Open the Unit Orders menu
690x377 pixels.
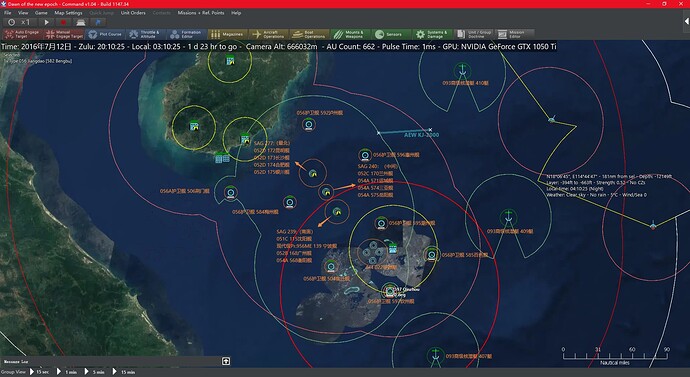pyautogui.click(x=133, y=13)
